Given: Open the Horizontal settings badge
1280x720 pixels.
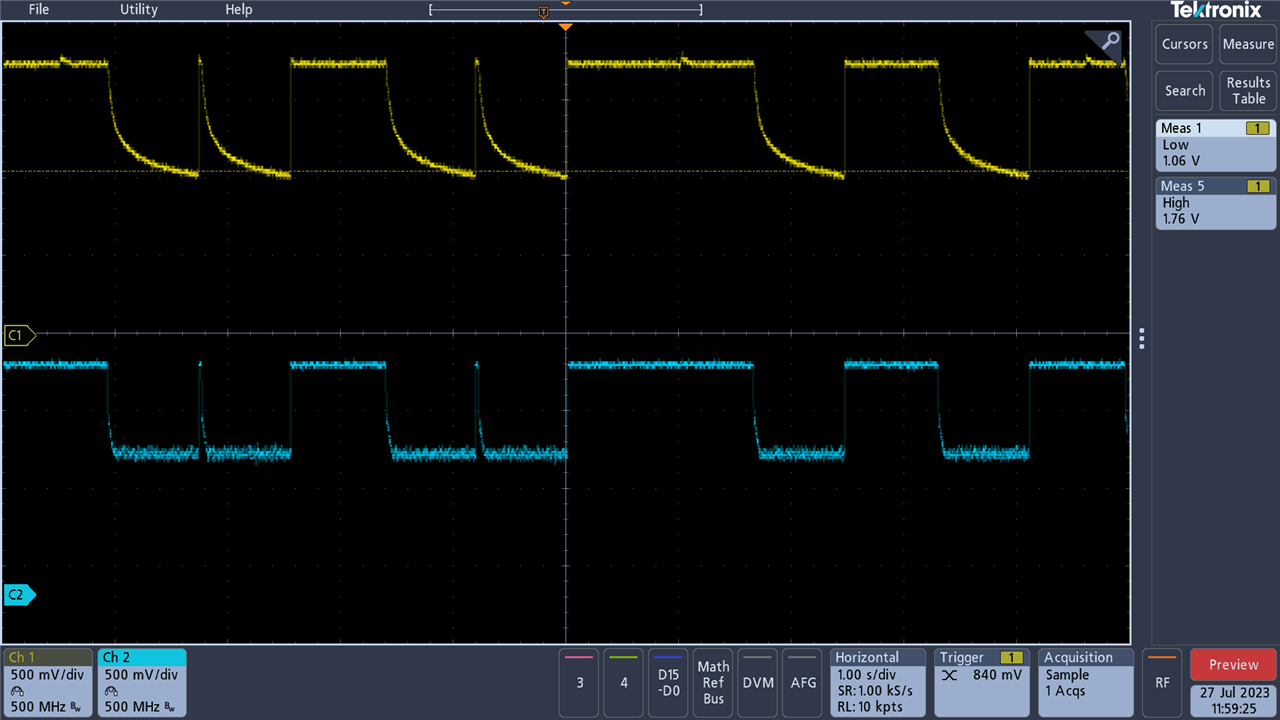Looking at the screenshot, I should 878,682.
